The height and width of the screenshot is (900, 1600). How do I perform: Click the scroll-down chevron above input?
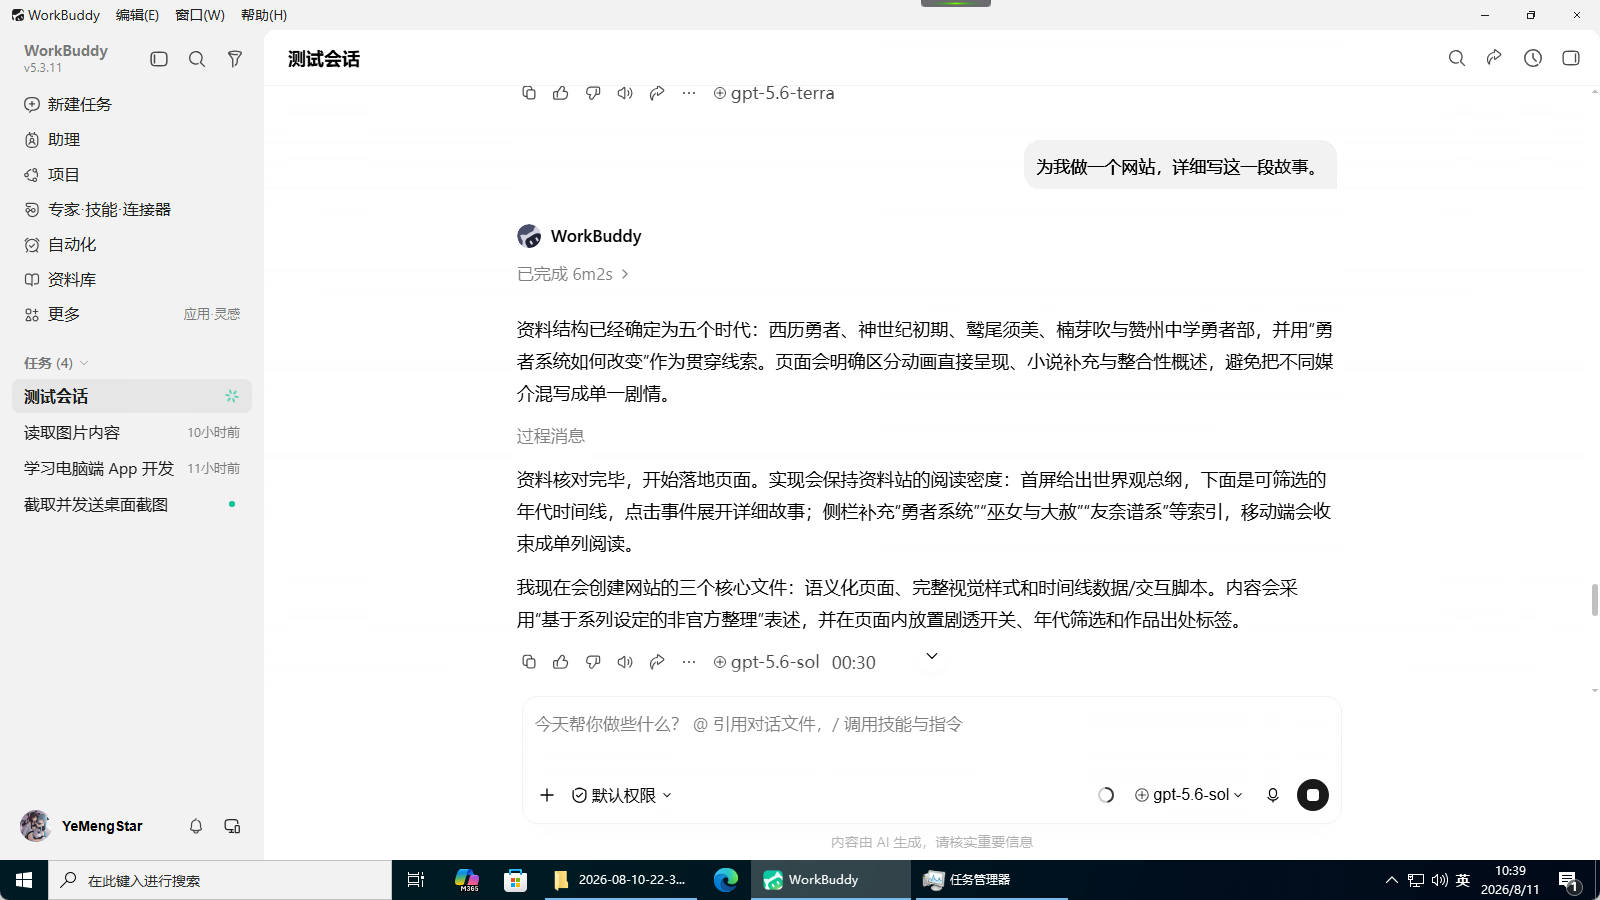point(932,656)
